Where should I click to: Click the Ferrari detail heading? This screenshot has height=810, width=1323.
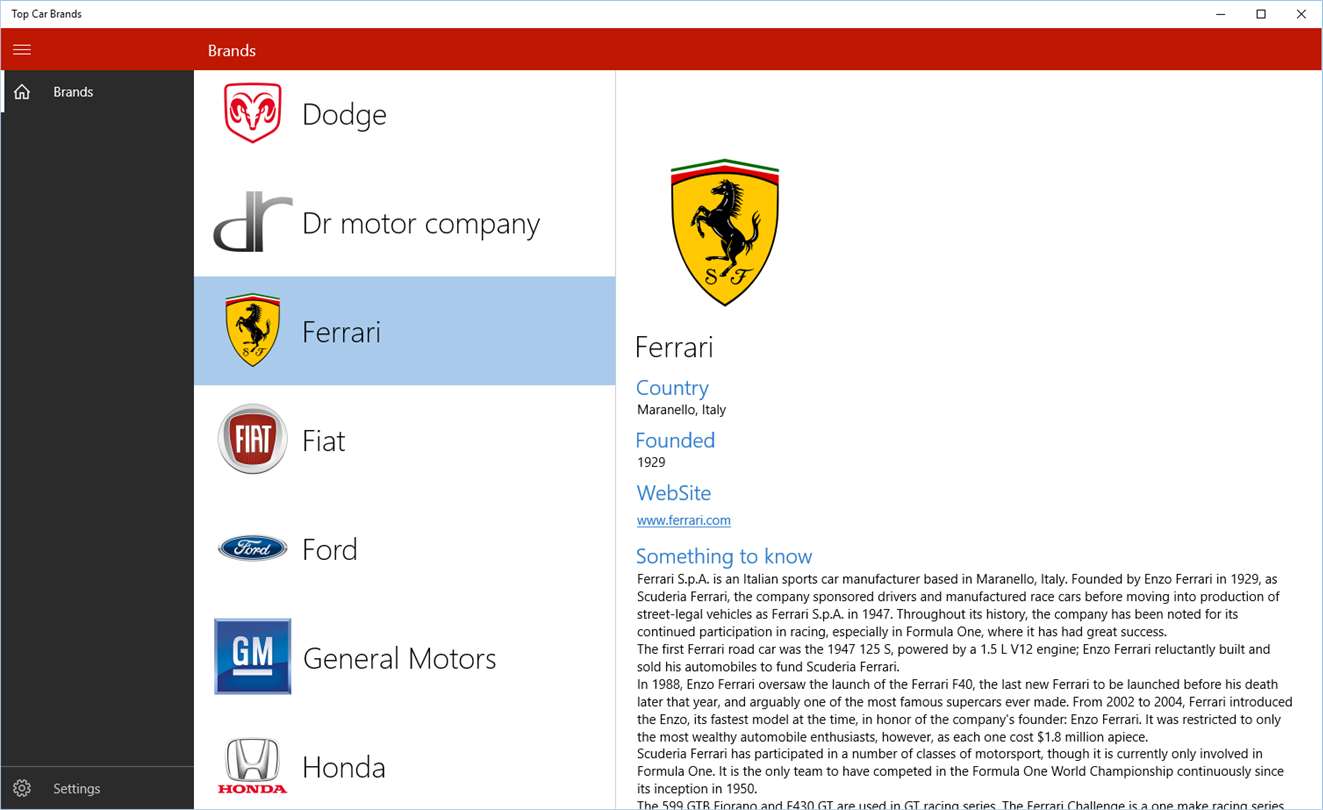click(x=674, y=347)
